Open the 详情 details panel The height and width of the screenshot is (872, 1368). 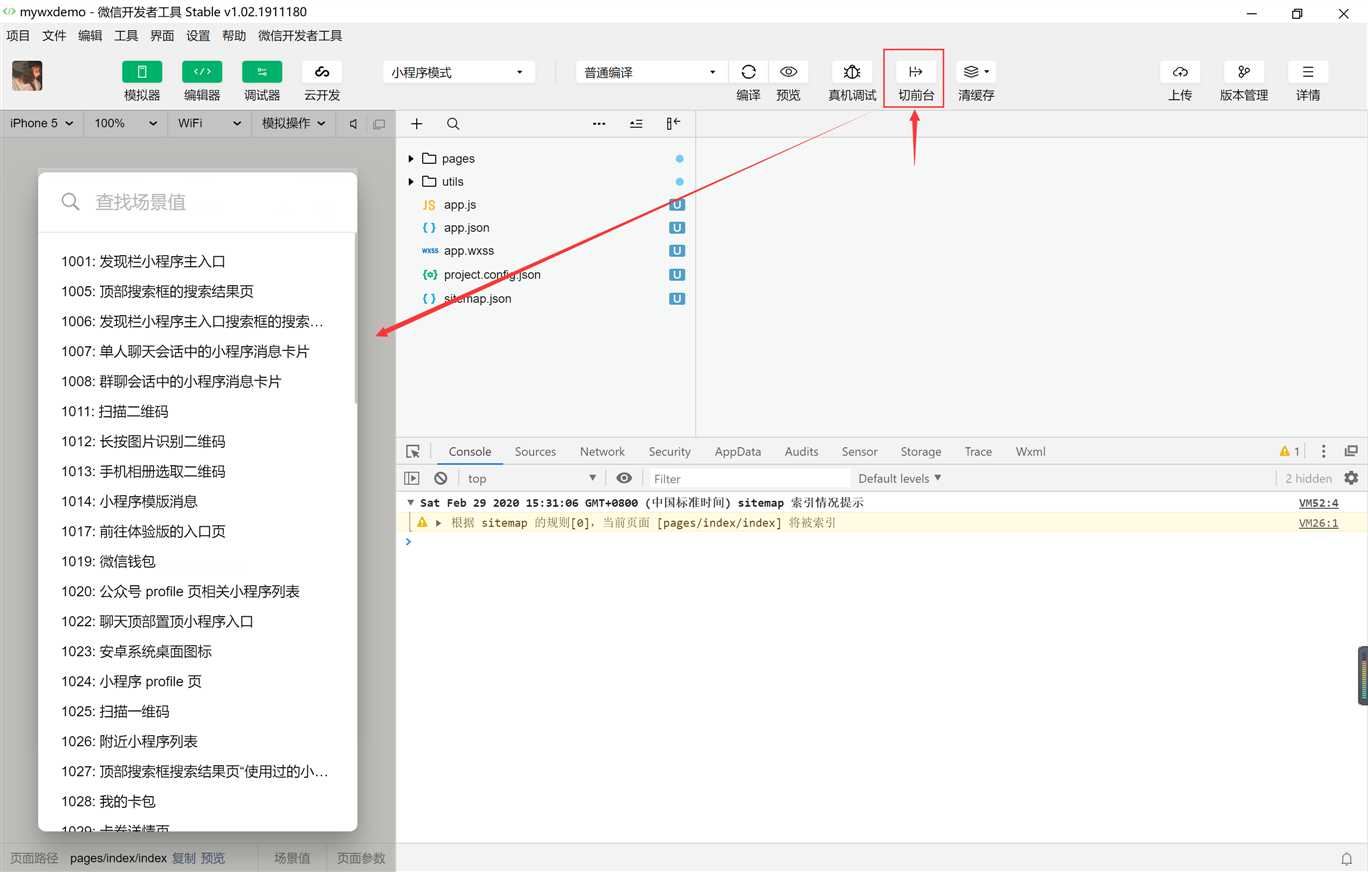(x=1308, y=72)
